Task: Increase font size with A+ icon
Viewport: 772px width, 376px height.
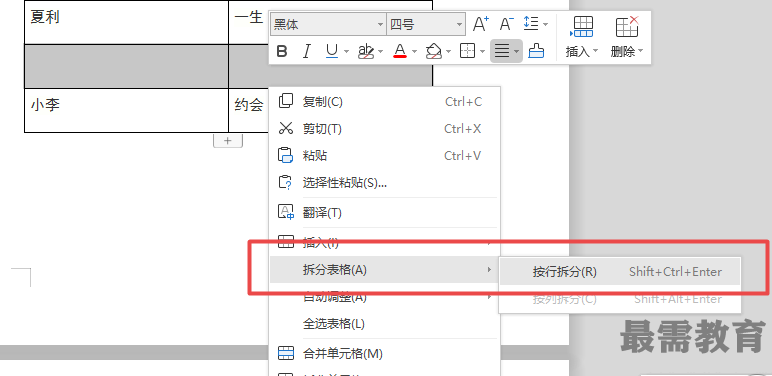Action: (481, 24)
